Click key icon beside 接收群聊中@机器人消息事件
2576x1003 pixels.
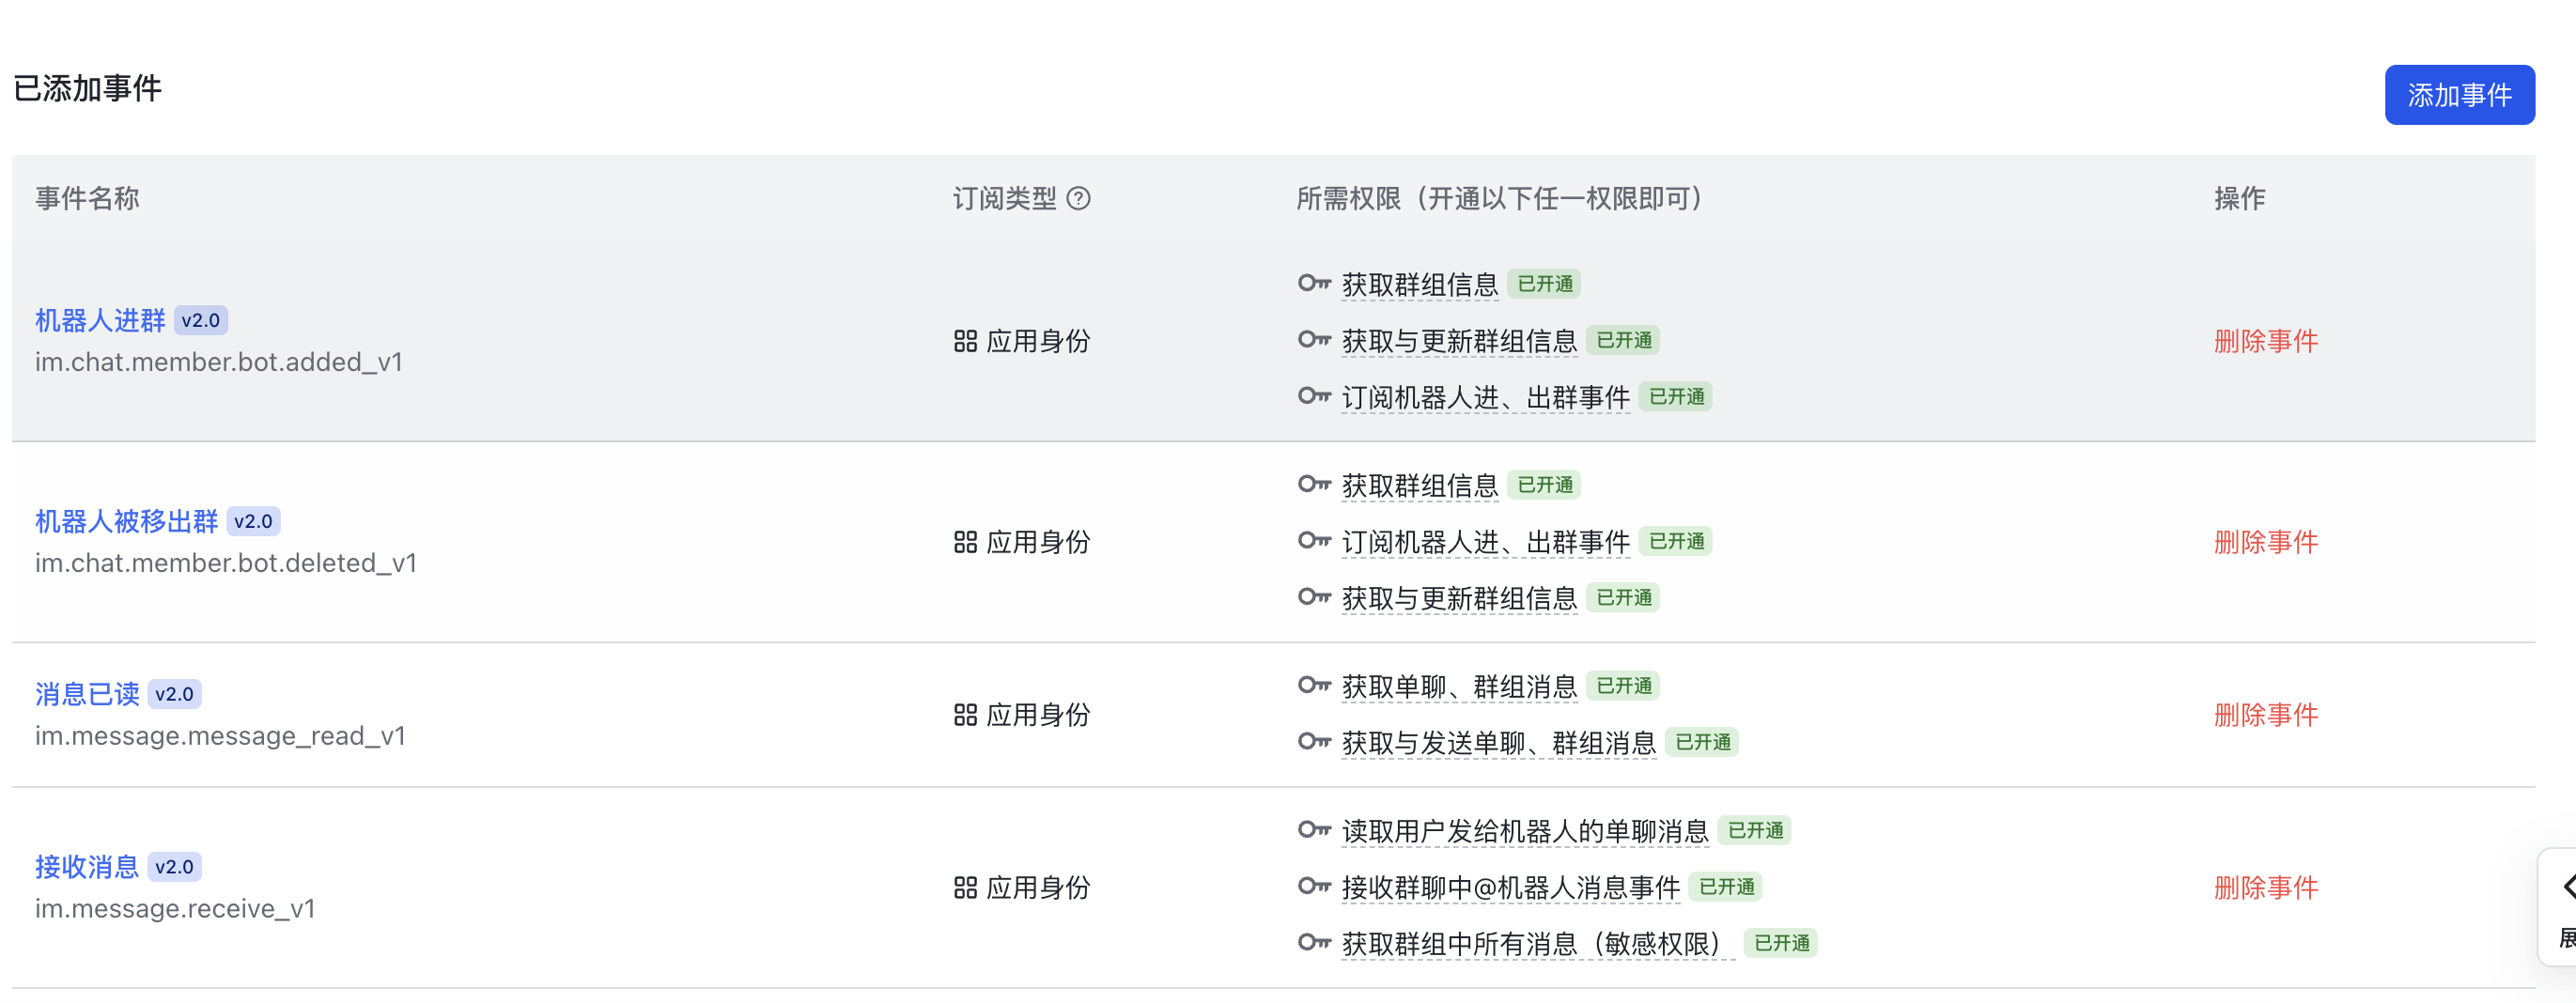click(1313, 886)
